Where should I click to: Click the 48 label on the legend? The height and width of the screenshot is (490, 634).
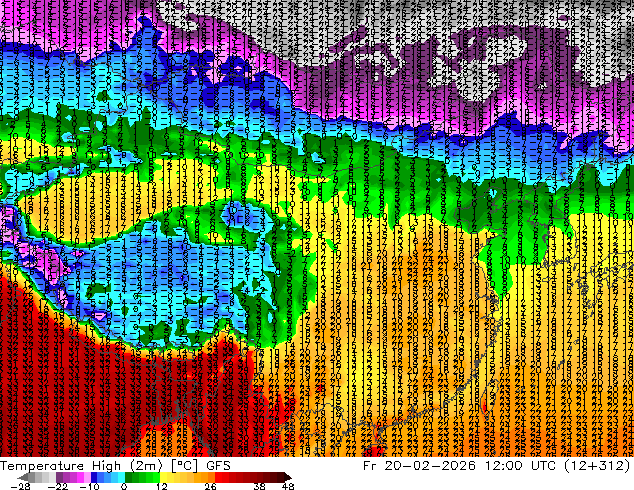(288, 486)
